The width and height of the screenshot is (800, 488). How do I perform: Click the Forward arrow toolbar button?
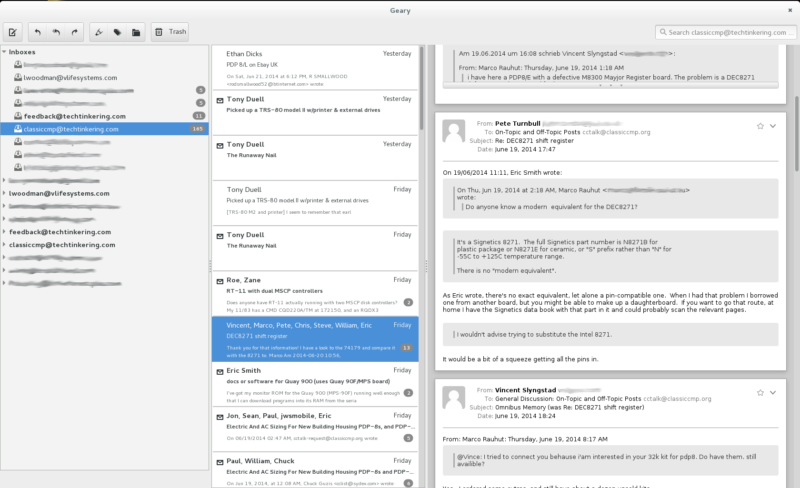pos(74,32)
